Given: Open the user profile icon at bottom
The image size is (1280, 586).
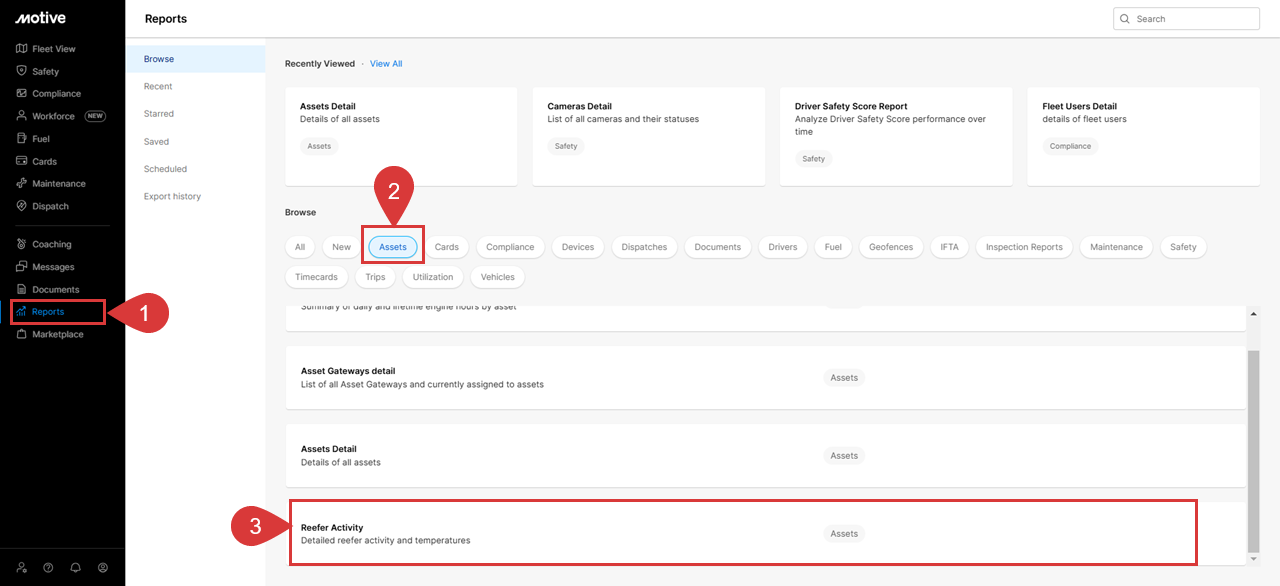Looking at the screenshot, I should pos(102,567).
